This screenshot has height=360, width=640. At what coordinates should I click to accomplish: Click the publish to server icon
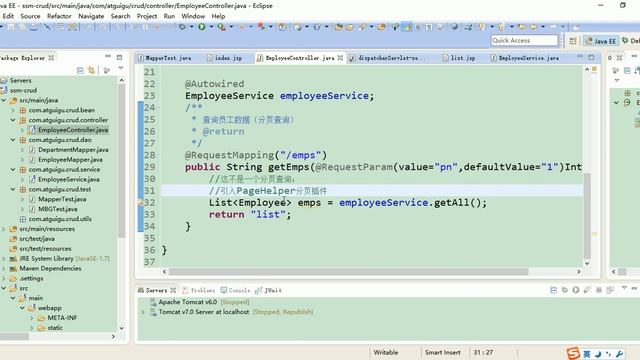click(610, 290)
